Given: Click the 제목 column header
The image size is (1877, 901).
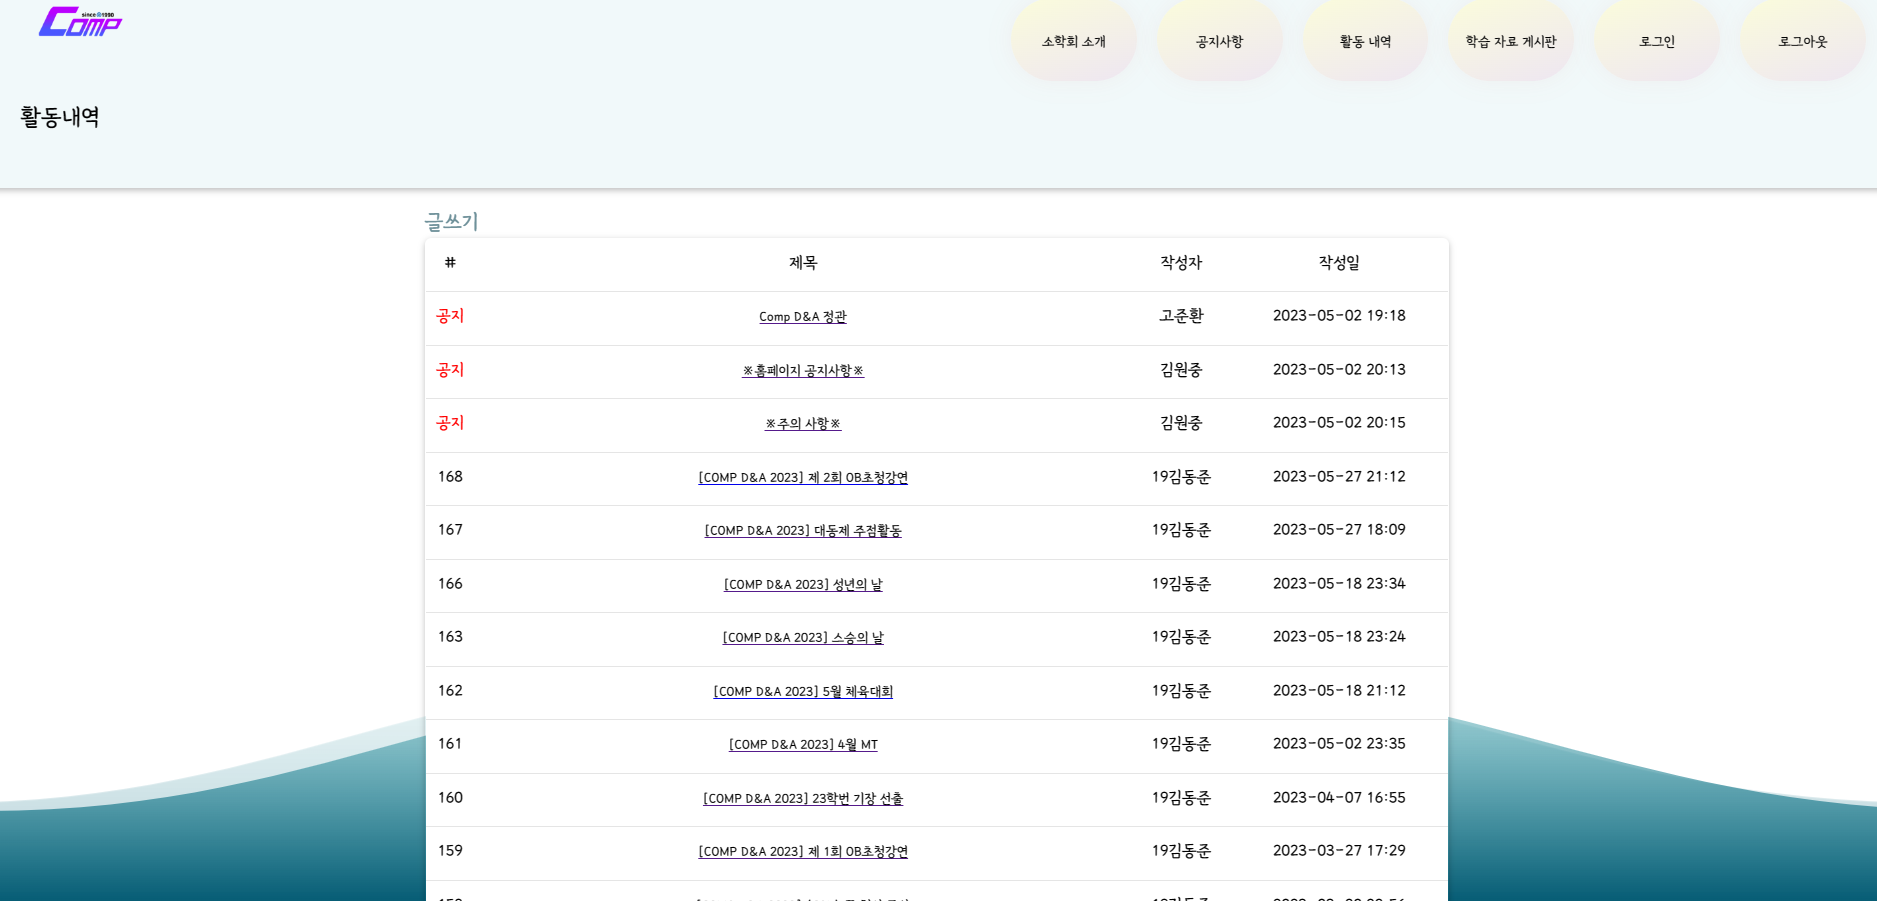Looking at the screenshot, I should coord(802,263).
